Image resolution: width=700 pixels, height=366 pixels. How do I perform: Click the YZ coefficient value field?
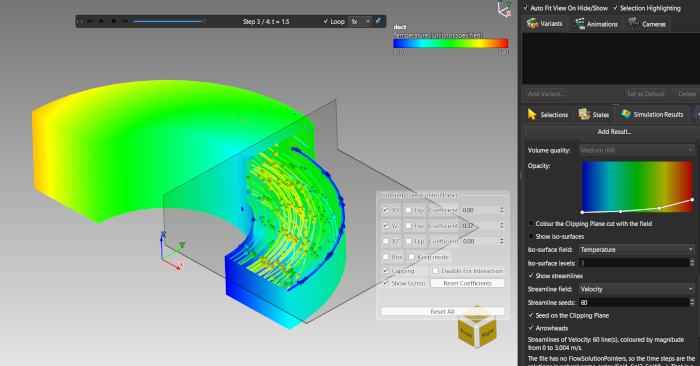tap(480, 225)
